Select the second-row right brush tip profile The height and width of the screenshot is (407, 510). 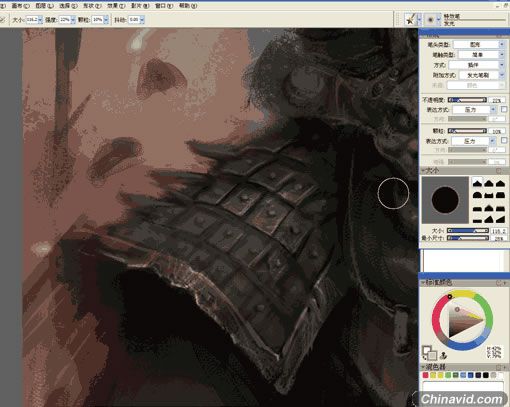pos(500,195)
